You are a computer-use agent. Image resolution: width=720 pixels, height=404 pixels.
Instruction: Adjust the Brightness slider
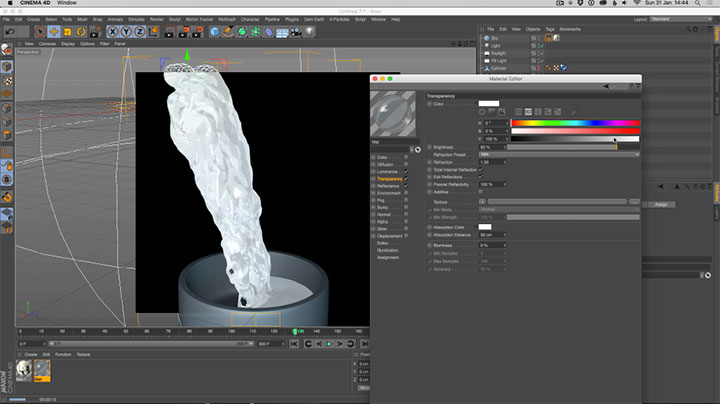pyautogui.click(x=573, y=147)
